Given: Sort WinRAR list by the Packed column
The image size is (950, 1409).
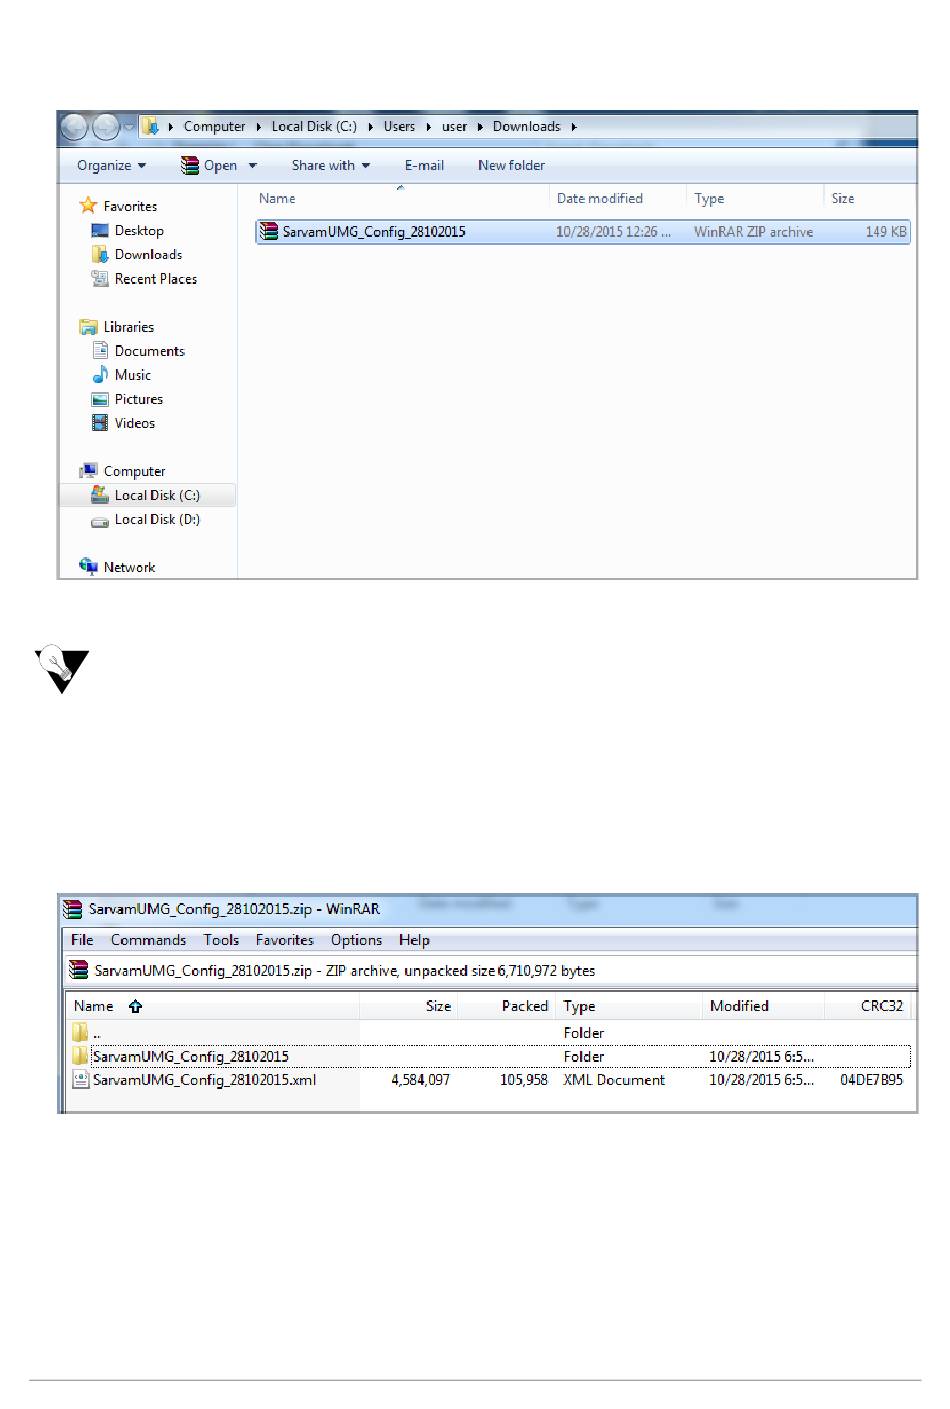Looking at the screenshot, I should (x=524, y=1006).
